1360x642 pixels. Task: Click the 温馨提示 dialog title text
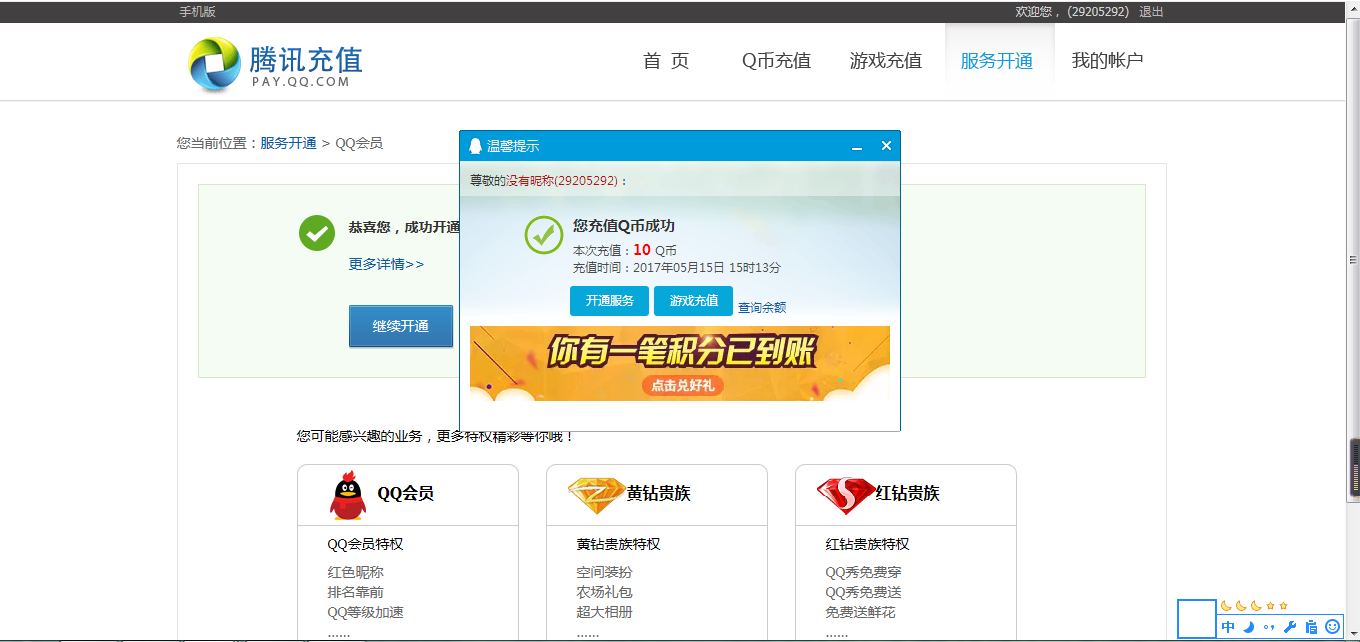[513, 146]
